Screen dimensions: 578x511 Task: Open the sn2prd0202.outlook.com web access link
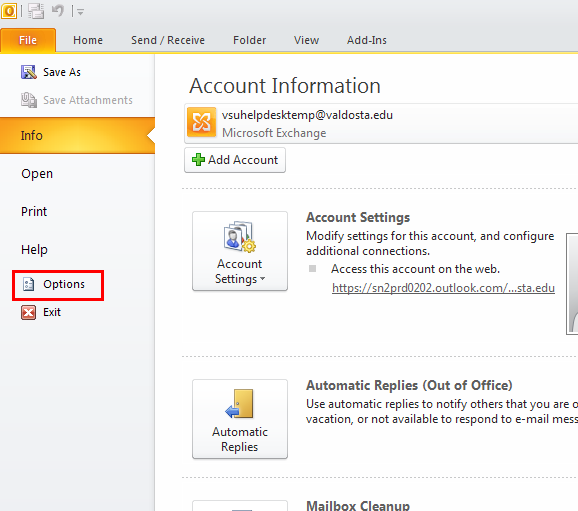443,288
